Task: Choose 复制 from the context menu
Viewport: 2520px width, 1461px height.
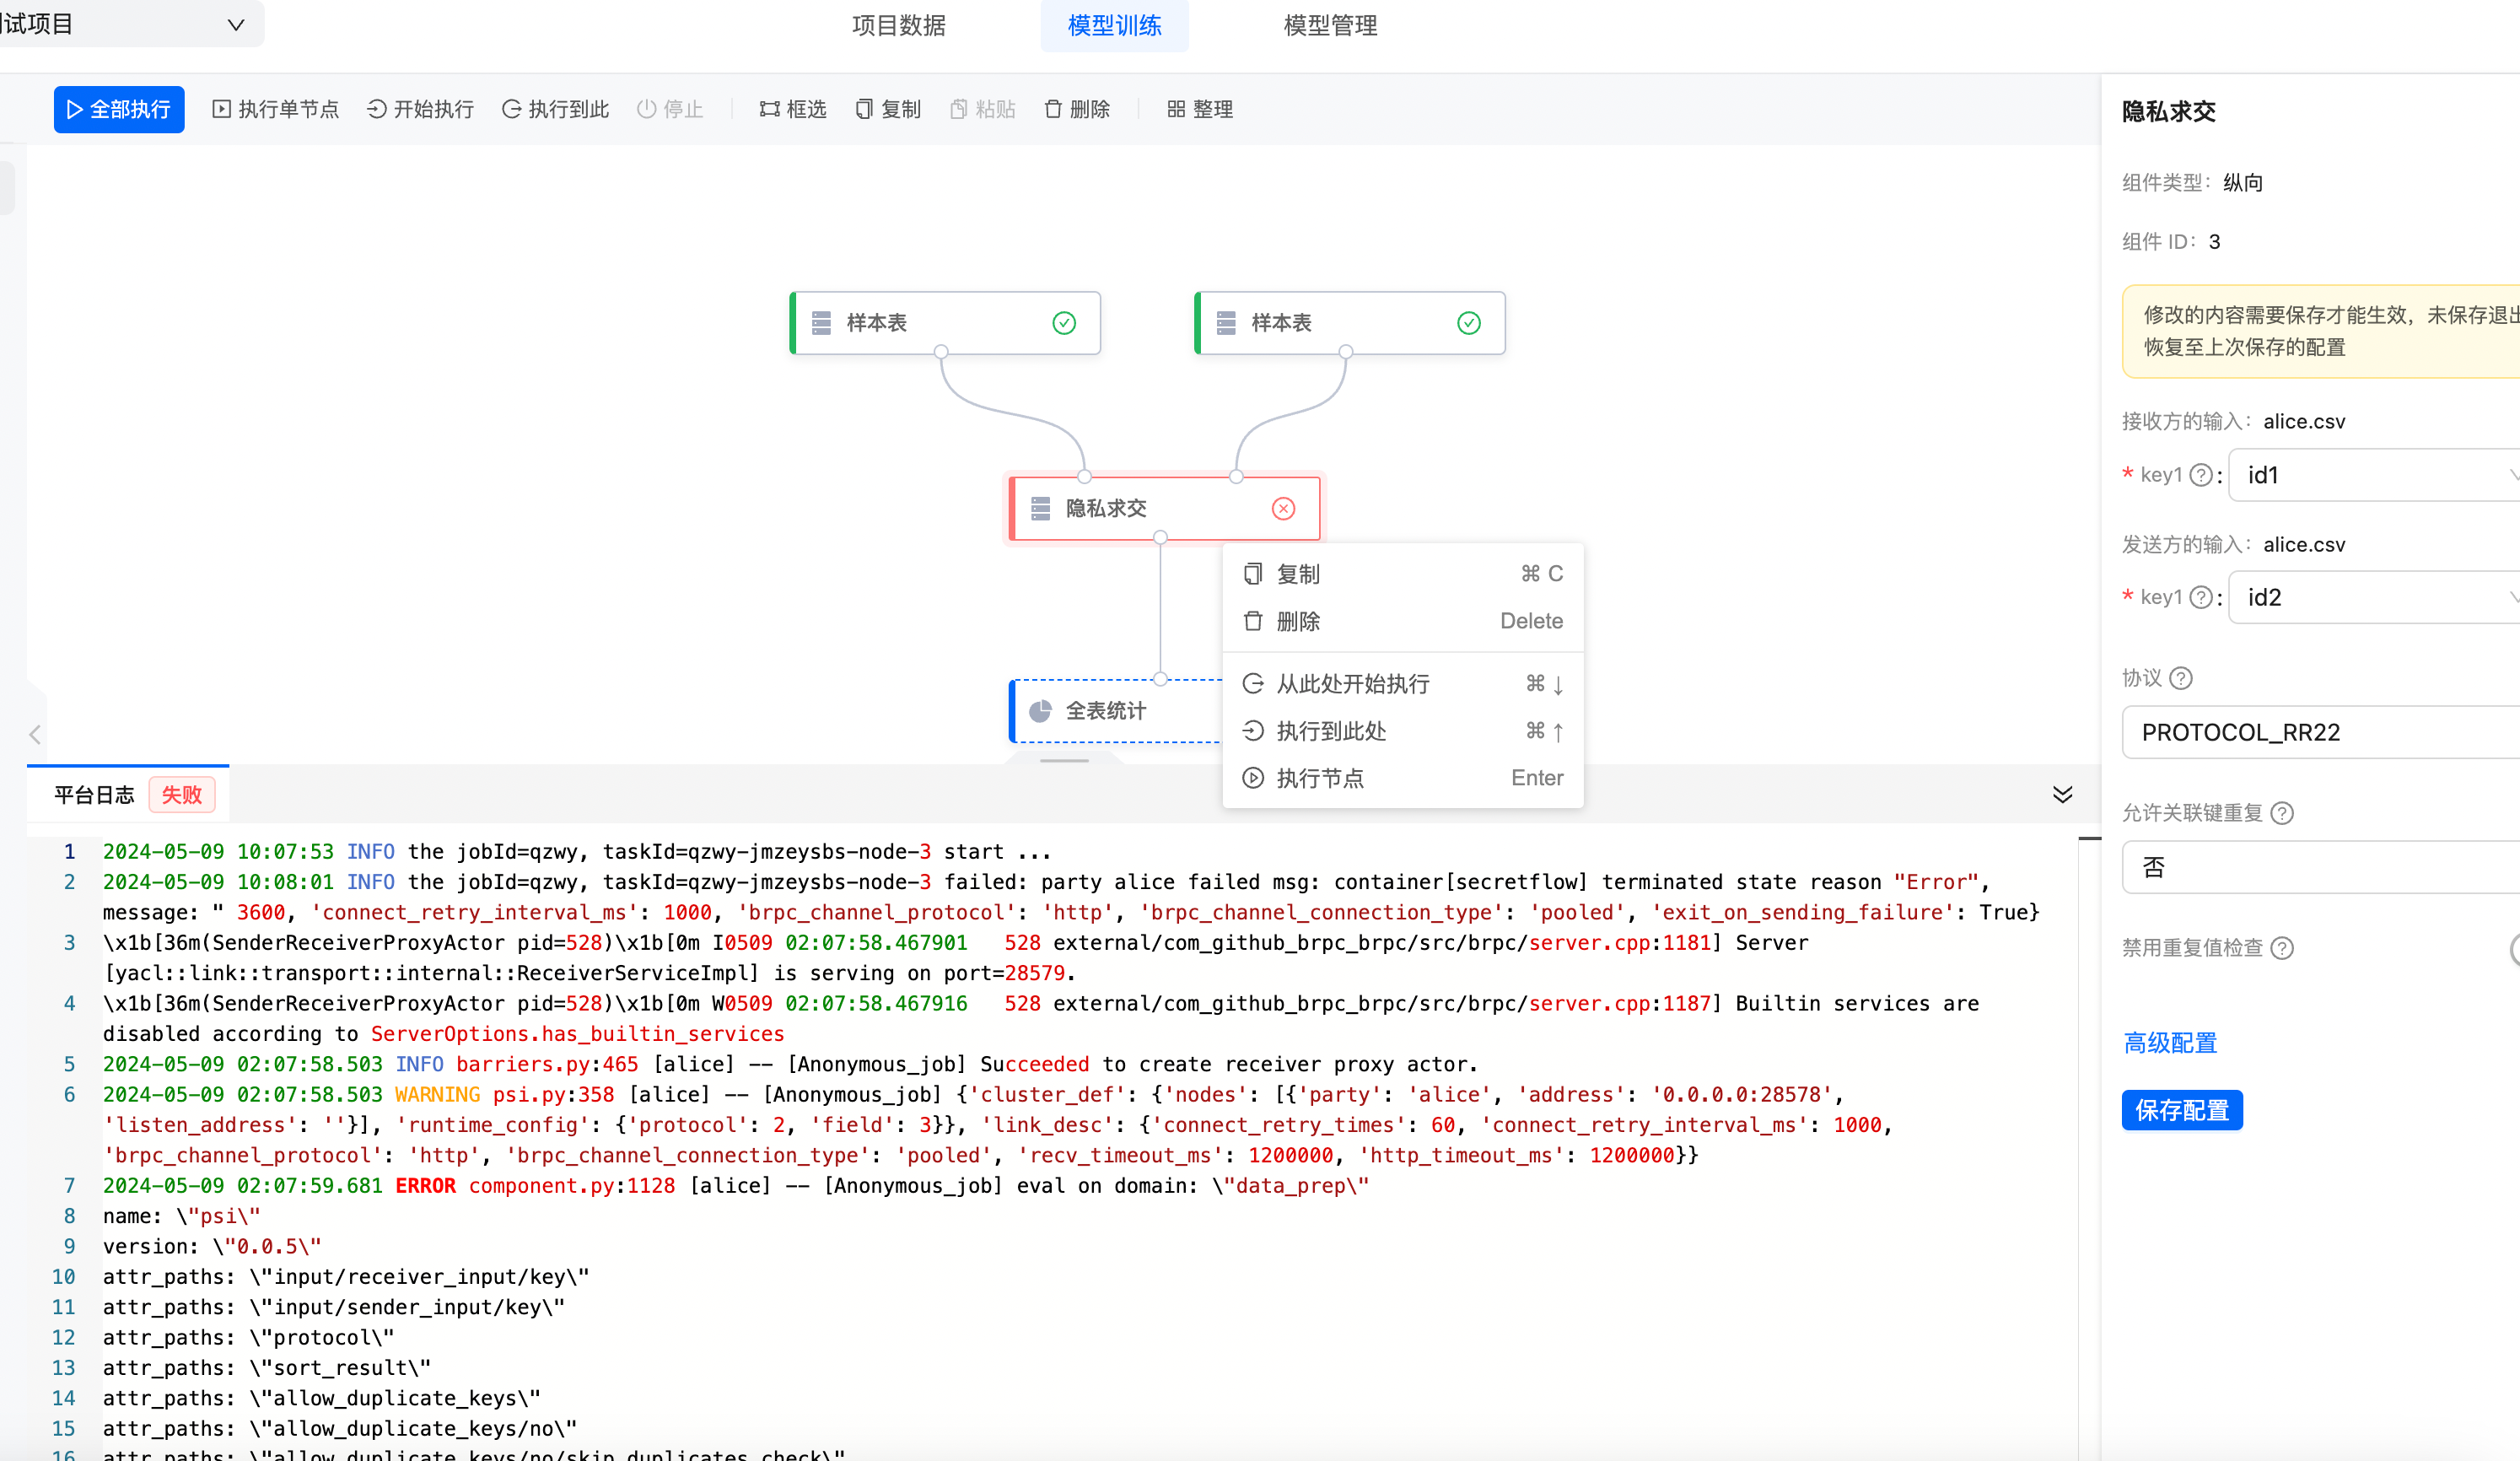Action: pos(1402,574)
